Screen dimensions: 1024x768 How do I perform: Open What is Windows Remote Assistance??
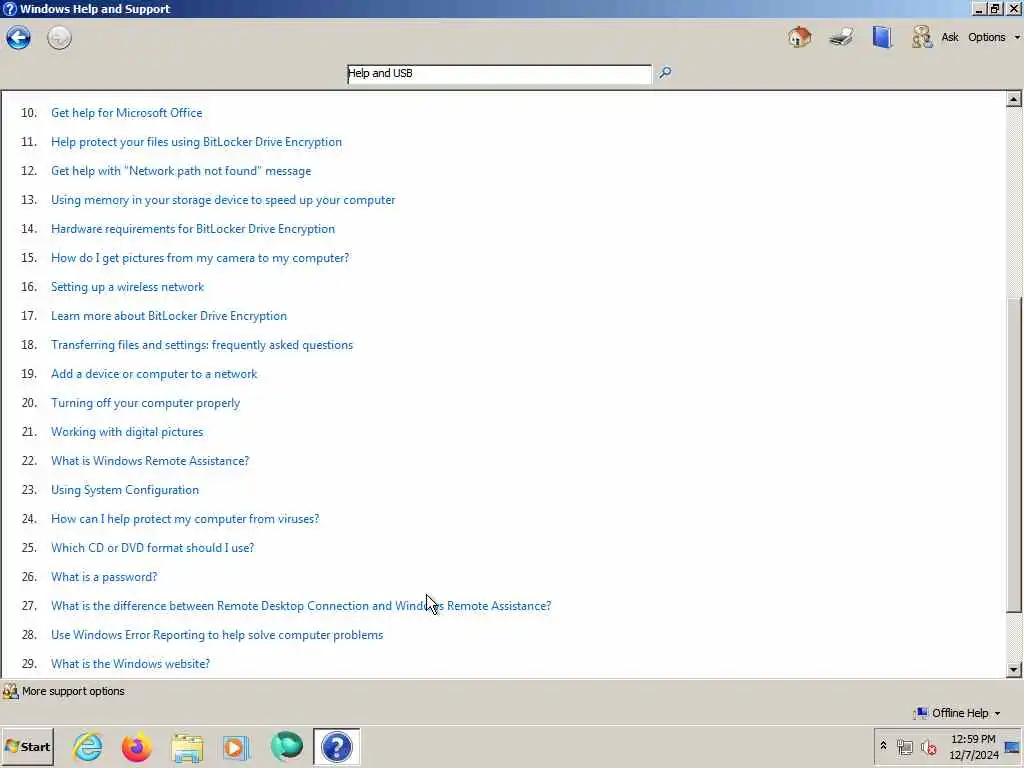pyautogui.click(x=150, y=461)
